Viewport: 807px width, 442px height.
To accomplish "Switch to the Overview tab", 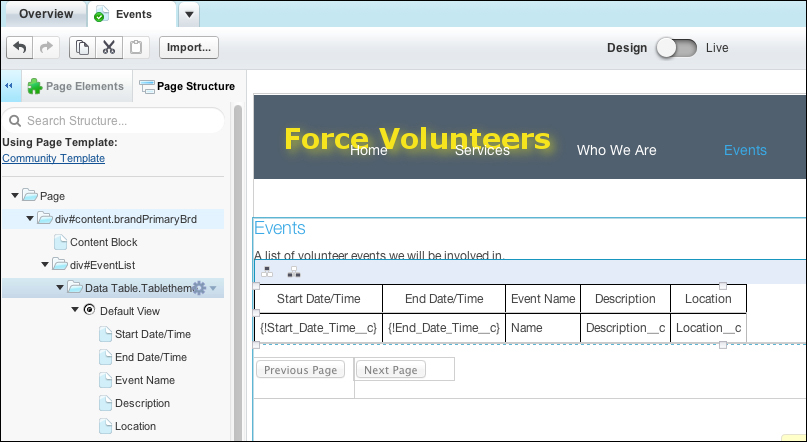I will tap(45, 14).
